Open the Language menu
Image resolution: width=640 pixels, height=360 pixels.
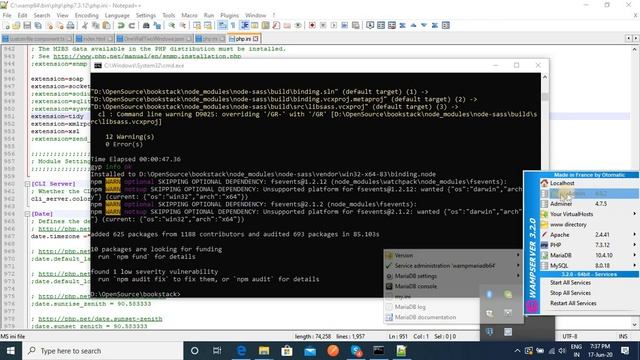(x=117, y=15)
